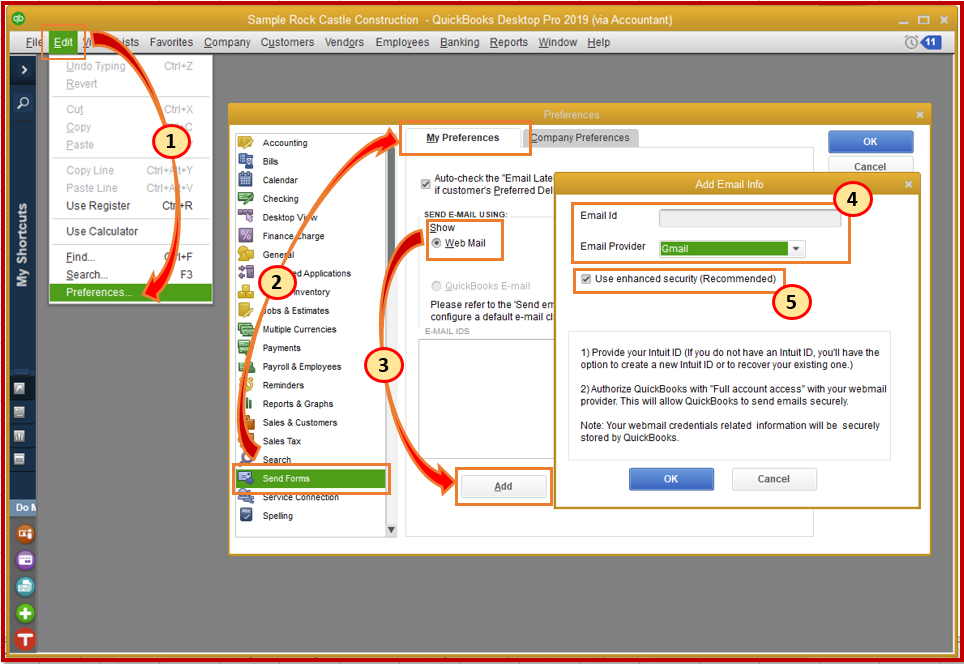
Task: Click the preferences list scroll down arrow
Action: click(x=391, y=530)
